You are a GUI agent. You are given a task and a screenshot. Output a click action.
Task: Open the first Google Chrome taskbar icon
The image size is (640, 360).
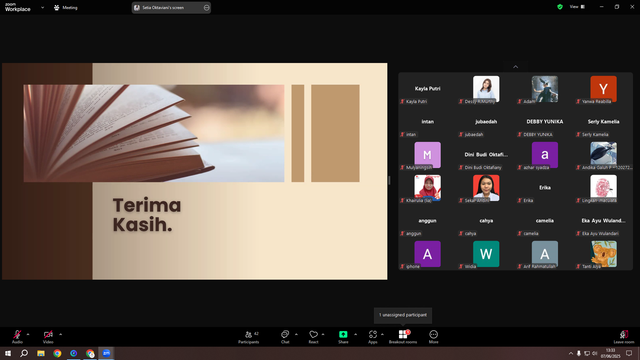pyautogui.click(x=57, y=353)
